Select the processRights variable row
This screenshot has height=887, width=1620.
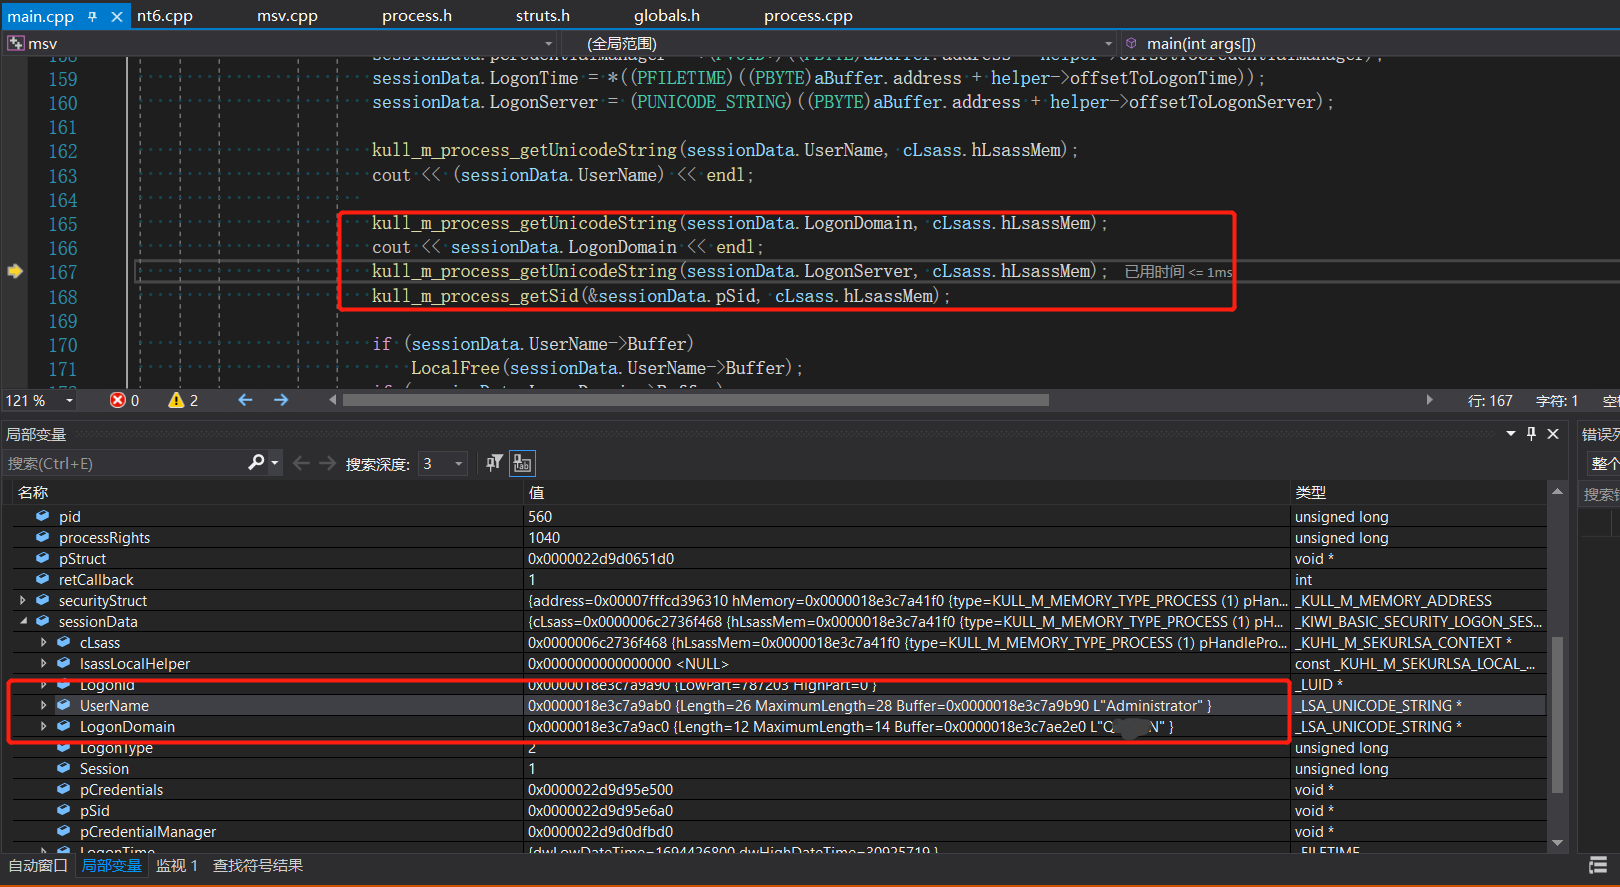[x=779, y=537]
